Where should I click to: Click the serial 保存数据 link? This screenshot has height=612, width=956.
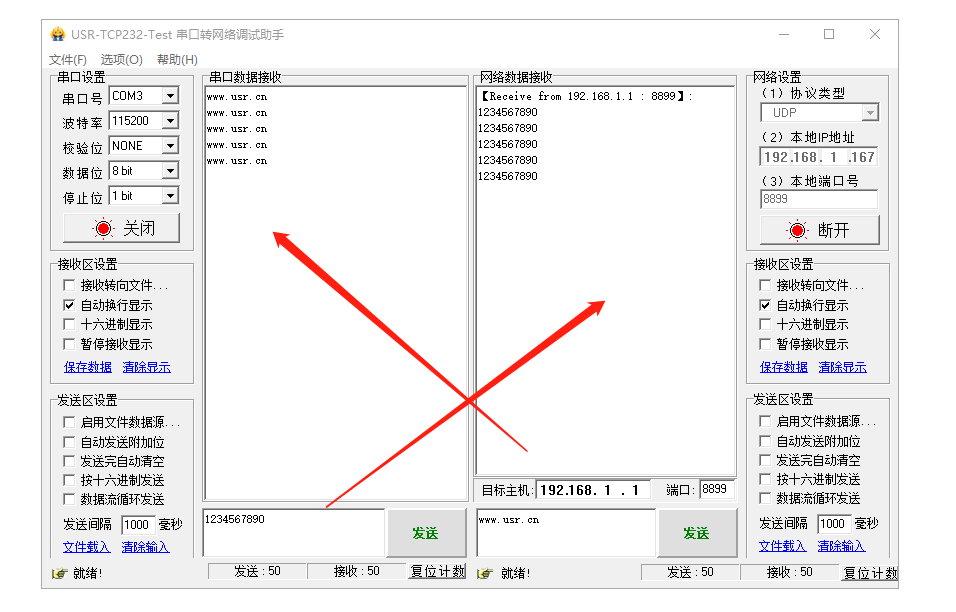pos(87,367)
